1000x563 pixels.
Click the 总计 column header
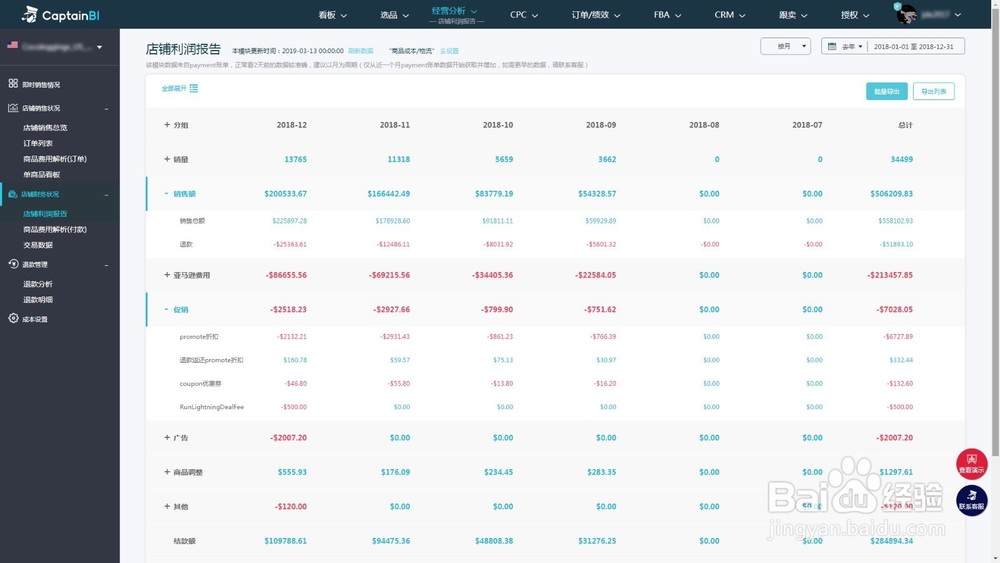pyautogui.click(x=905, y=125)
